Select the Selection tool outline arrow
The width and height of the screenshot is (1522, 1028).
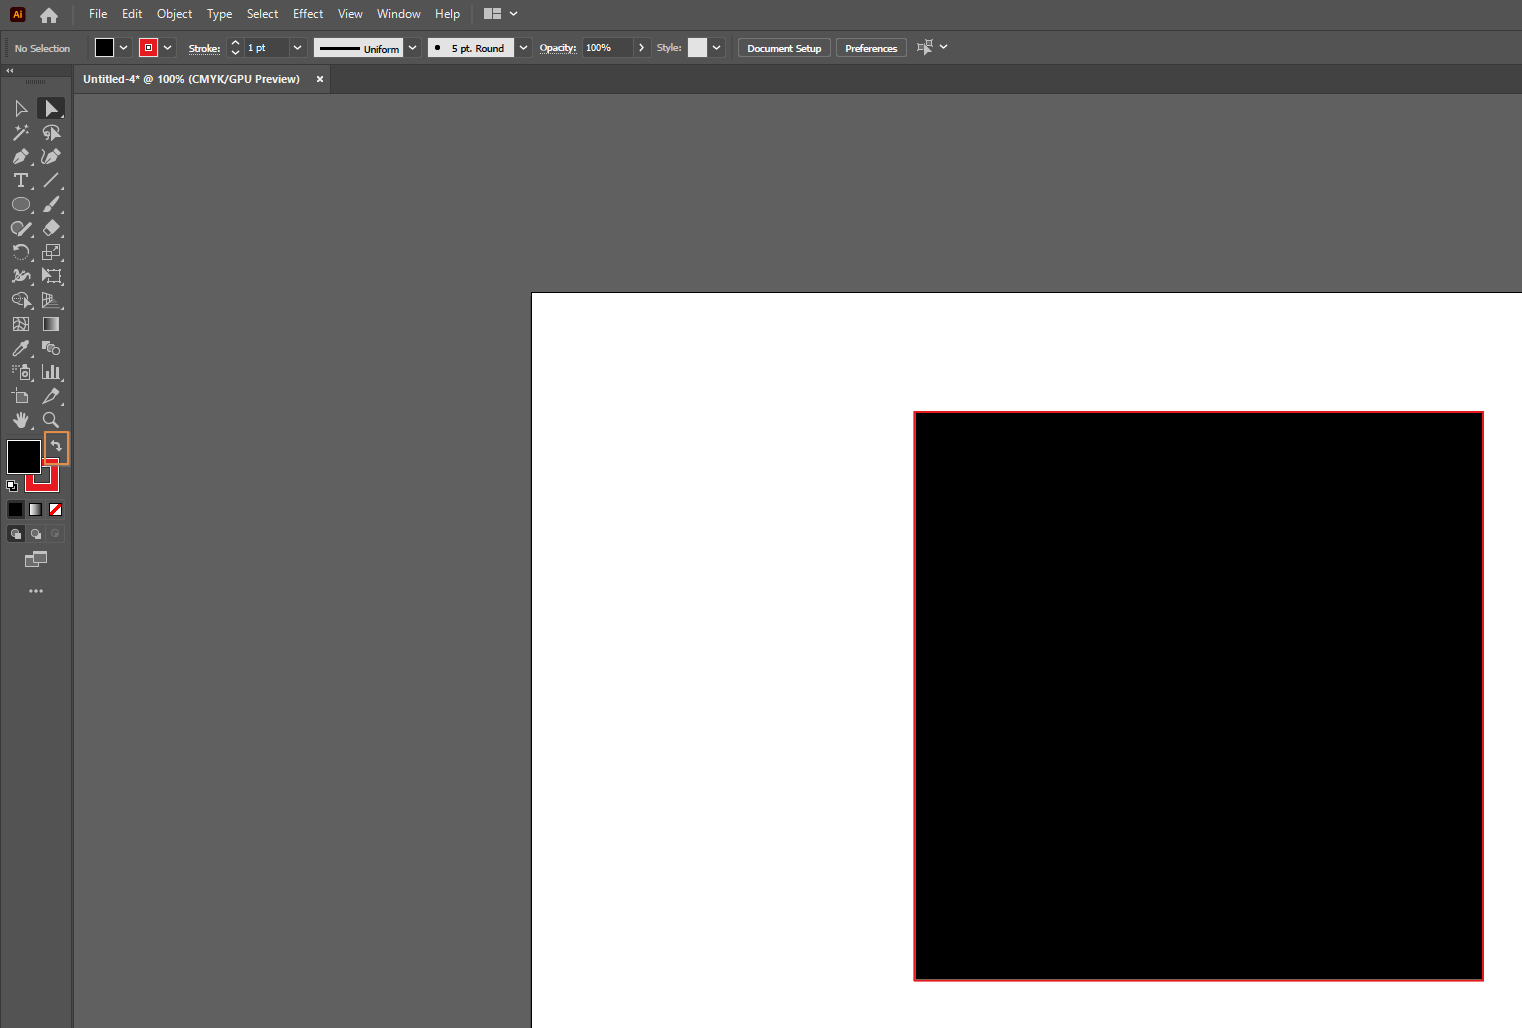point(21,108)
